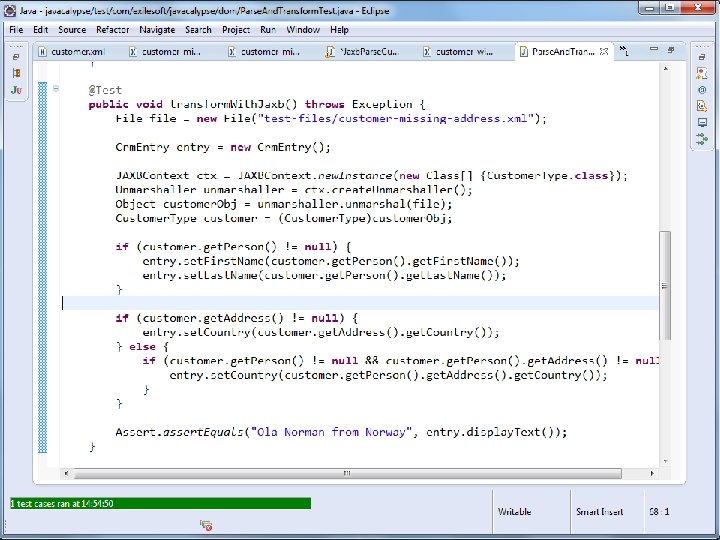Click the Problems view icon in right trim

click(702, 73)
